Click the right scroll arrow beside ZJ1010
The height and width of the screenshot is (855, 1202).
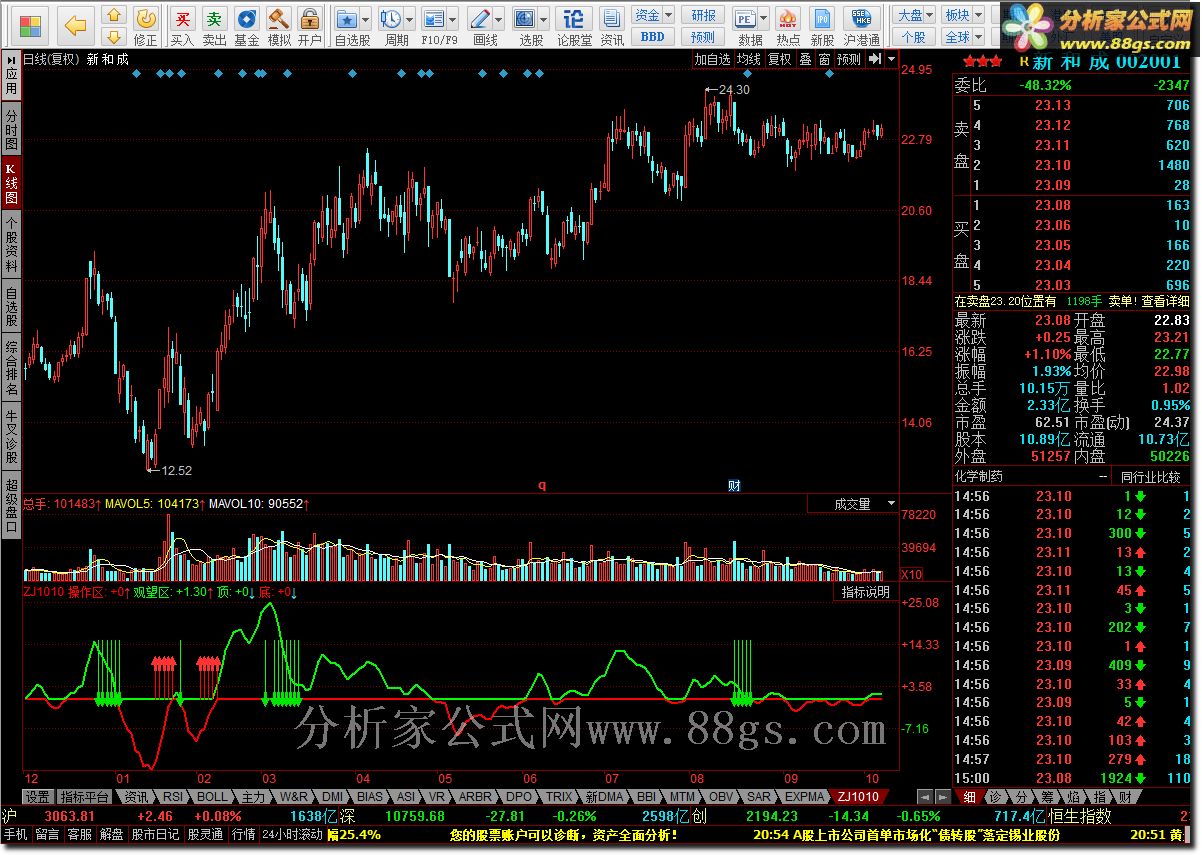[x=943, y=797]
